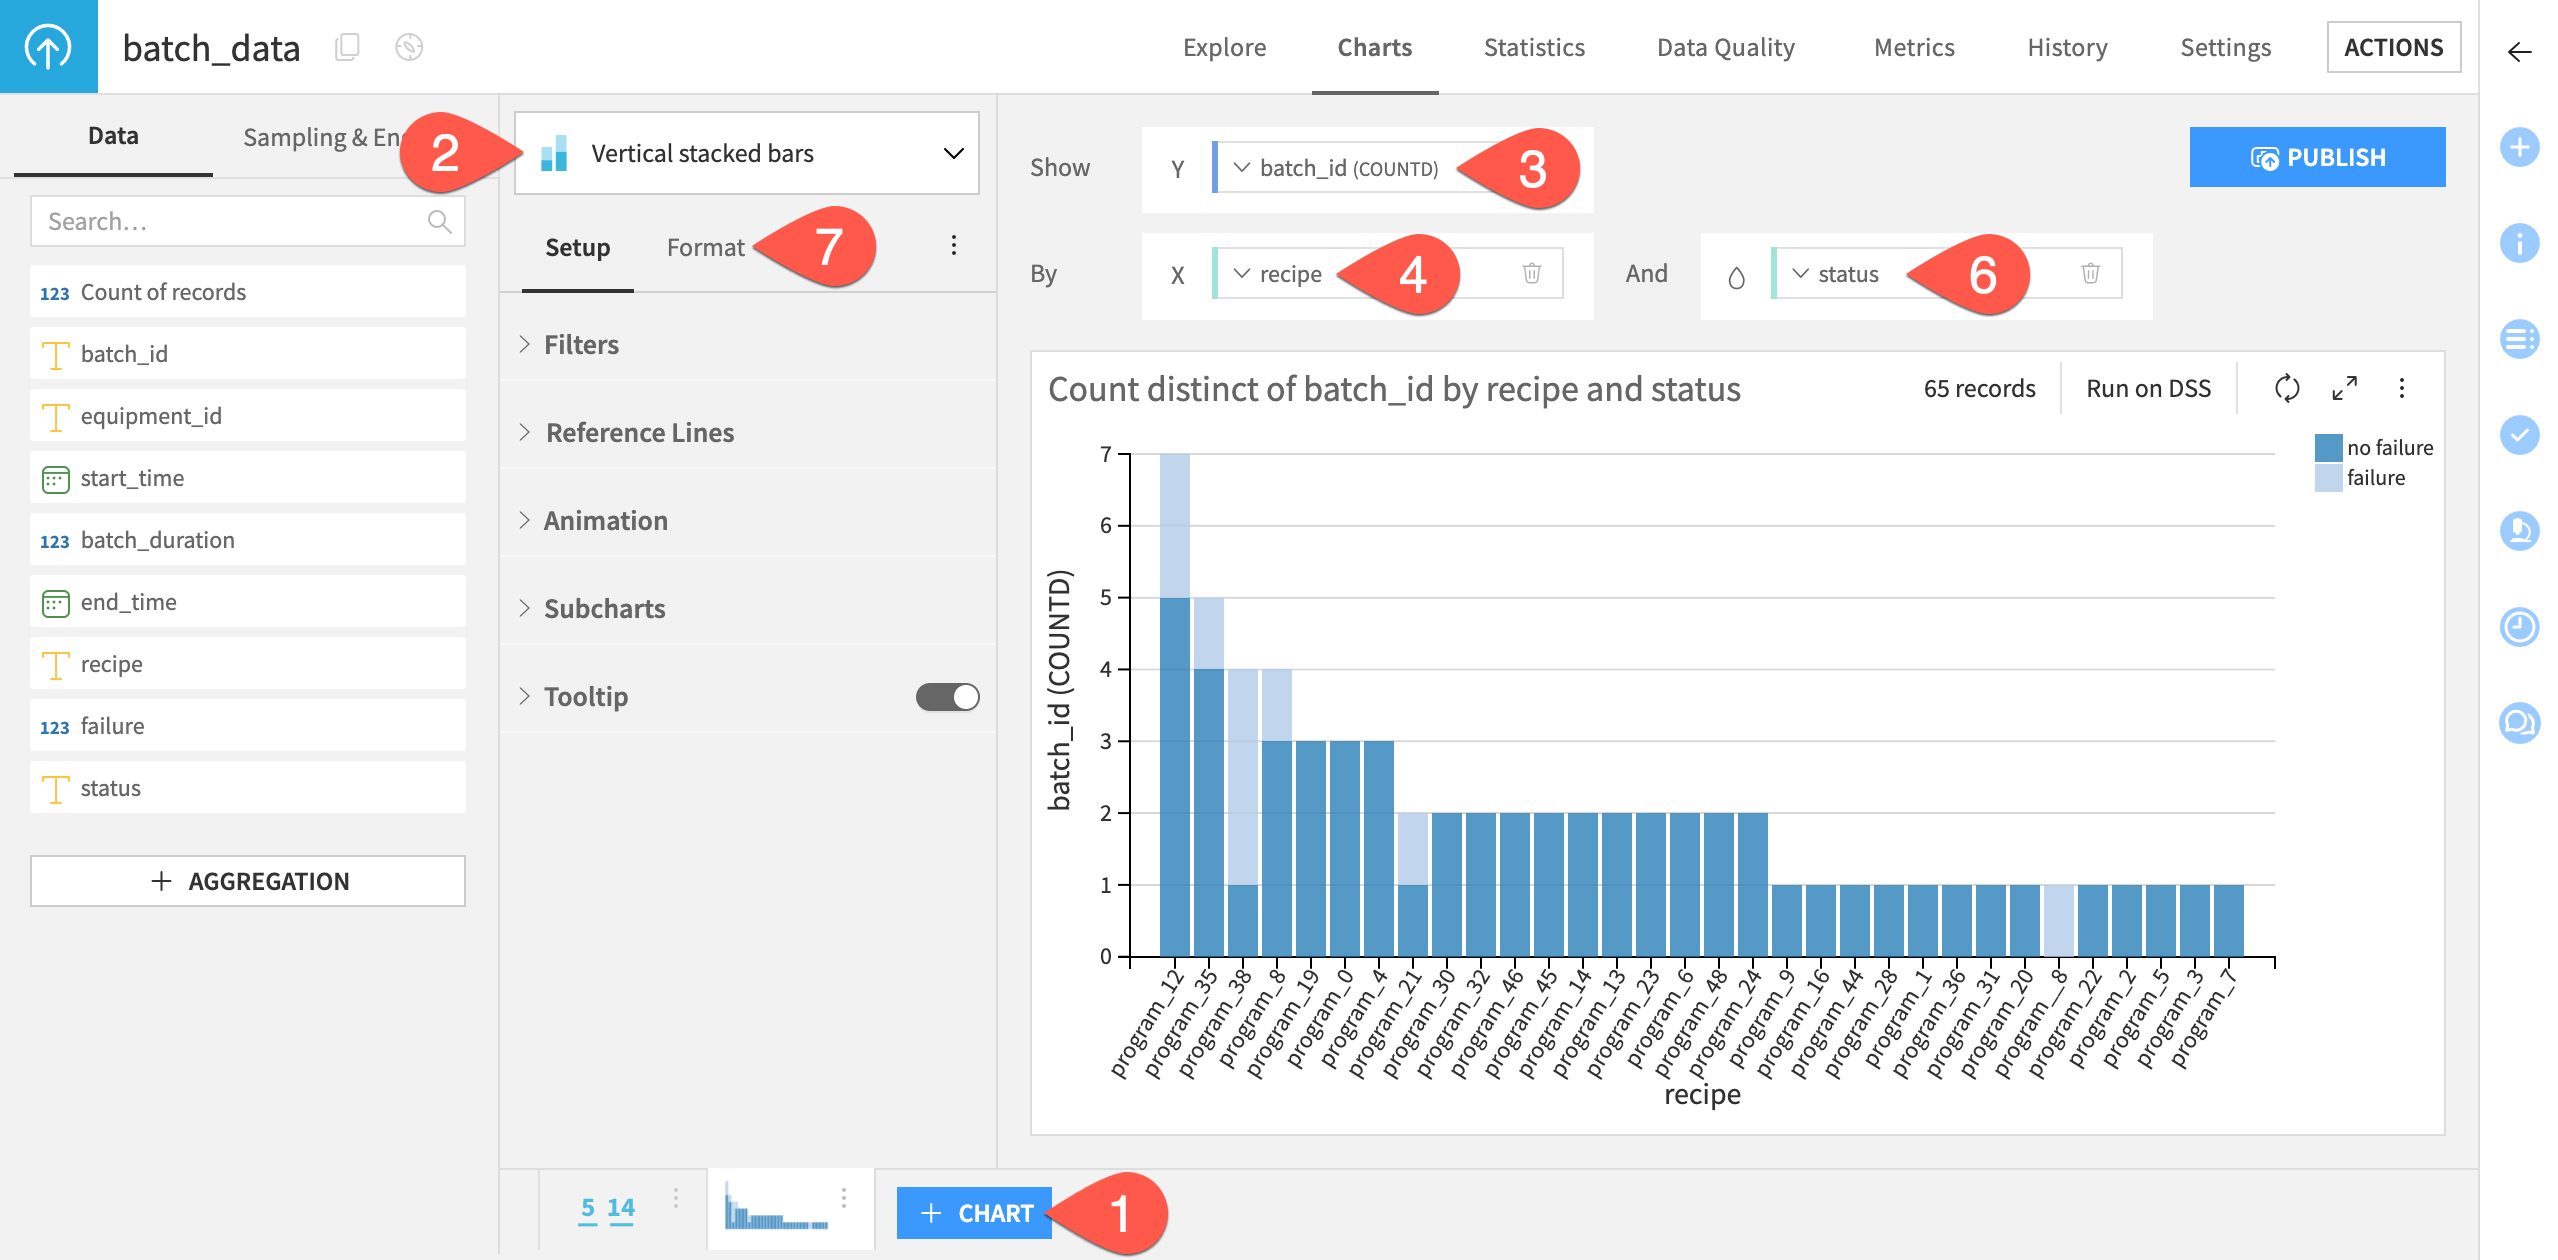This screenshot has width=2558, height=1260.
Task: Switch to the Statistics tab
Action: tap(1533, 47)
